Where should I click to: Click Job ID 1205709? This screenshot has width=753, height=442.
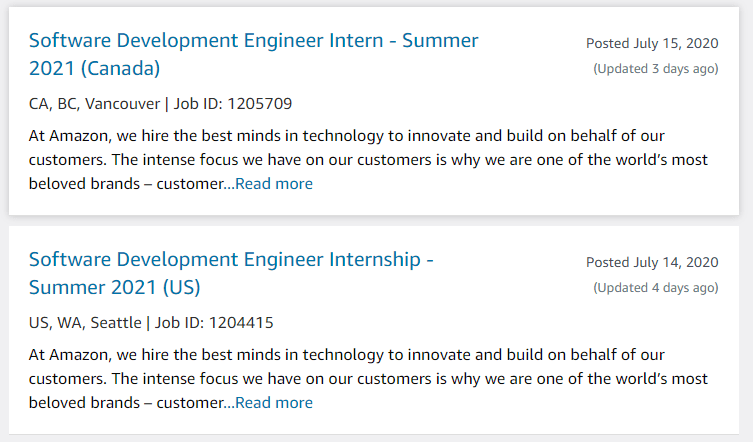click(x=232, y=104)
